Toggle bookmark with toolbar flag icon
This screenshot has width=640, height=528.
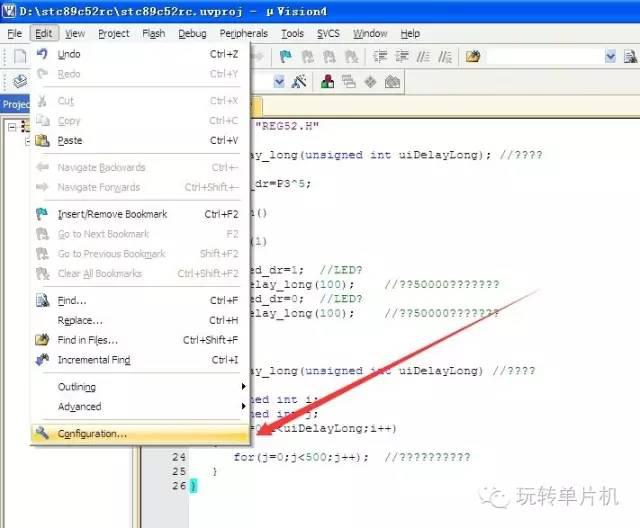[286, 56]
